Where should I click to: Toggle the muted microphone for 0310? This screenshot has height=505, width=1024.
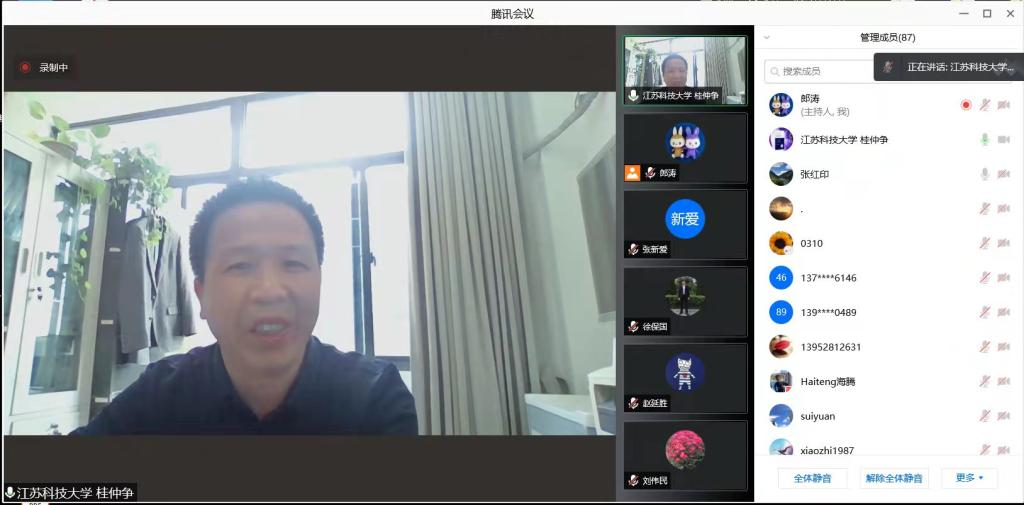click(984, 243)
